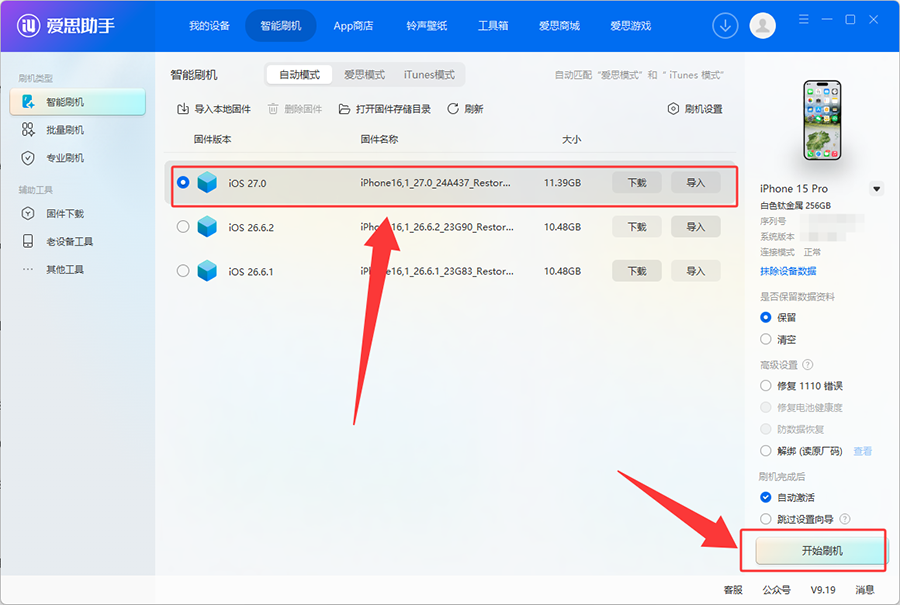
Task: Click 导入本地固件 toolbar item
Action: coord(214,108)
